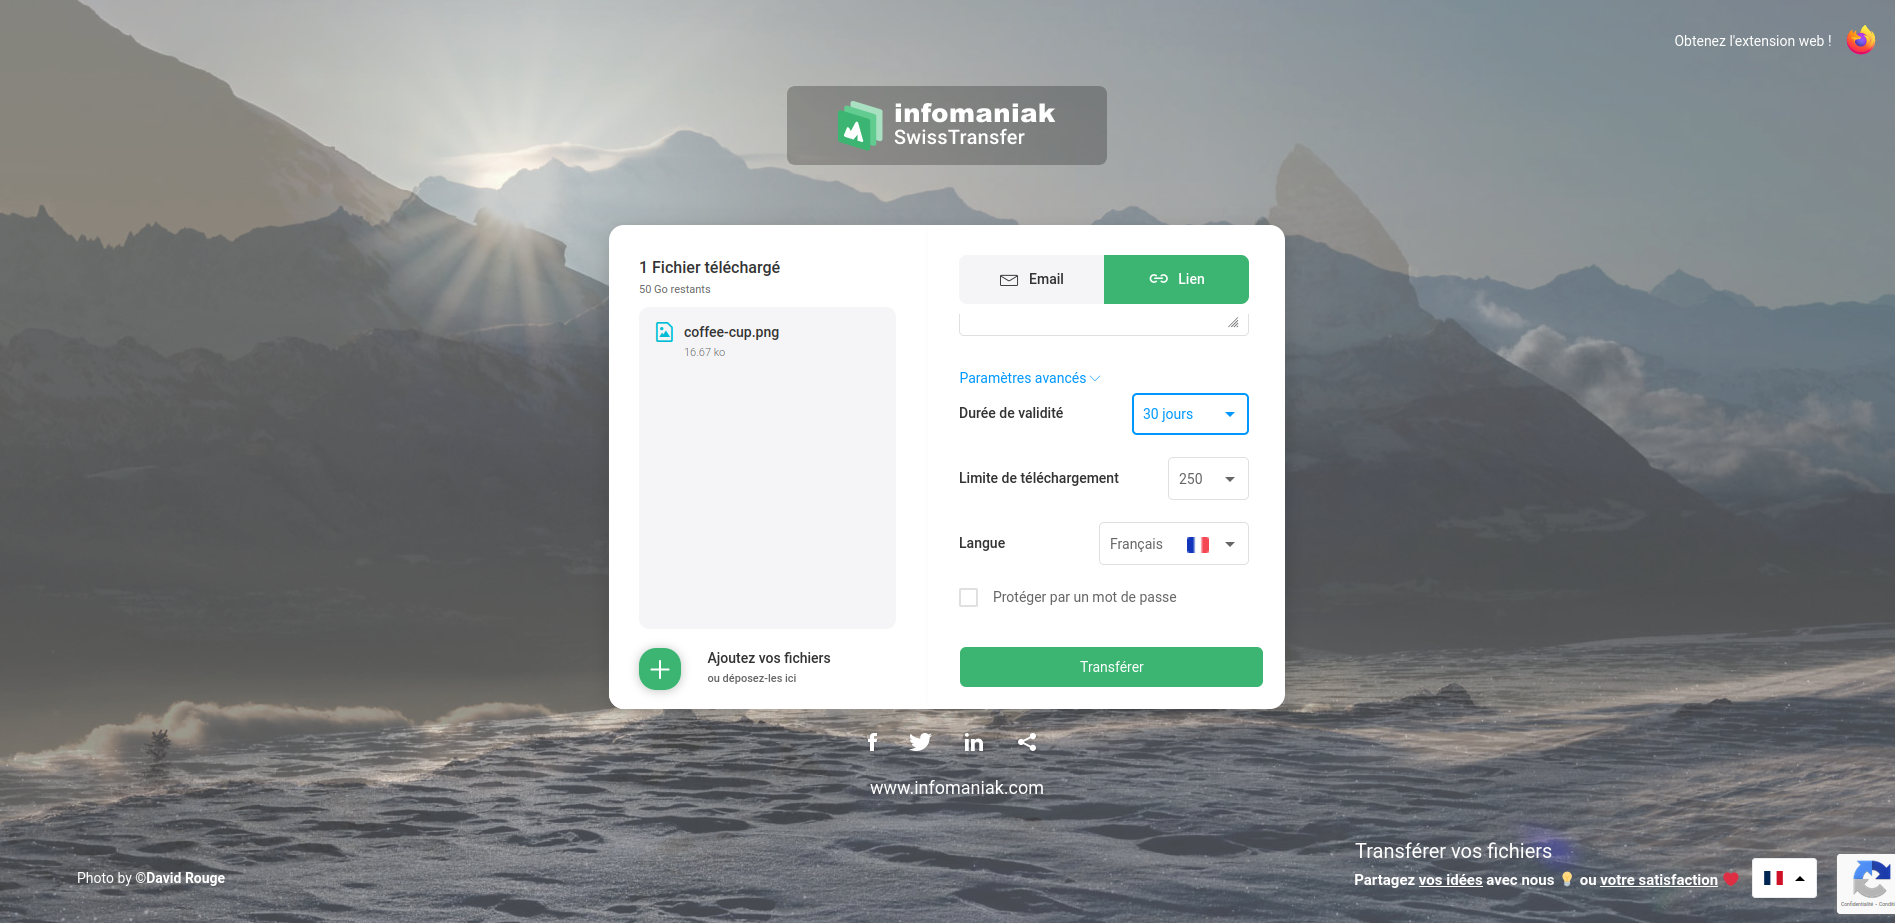This screenshot has height=923, width=1895.
Task: Open the Facebook share icon
Action: pos(872,742)
